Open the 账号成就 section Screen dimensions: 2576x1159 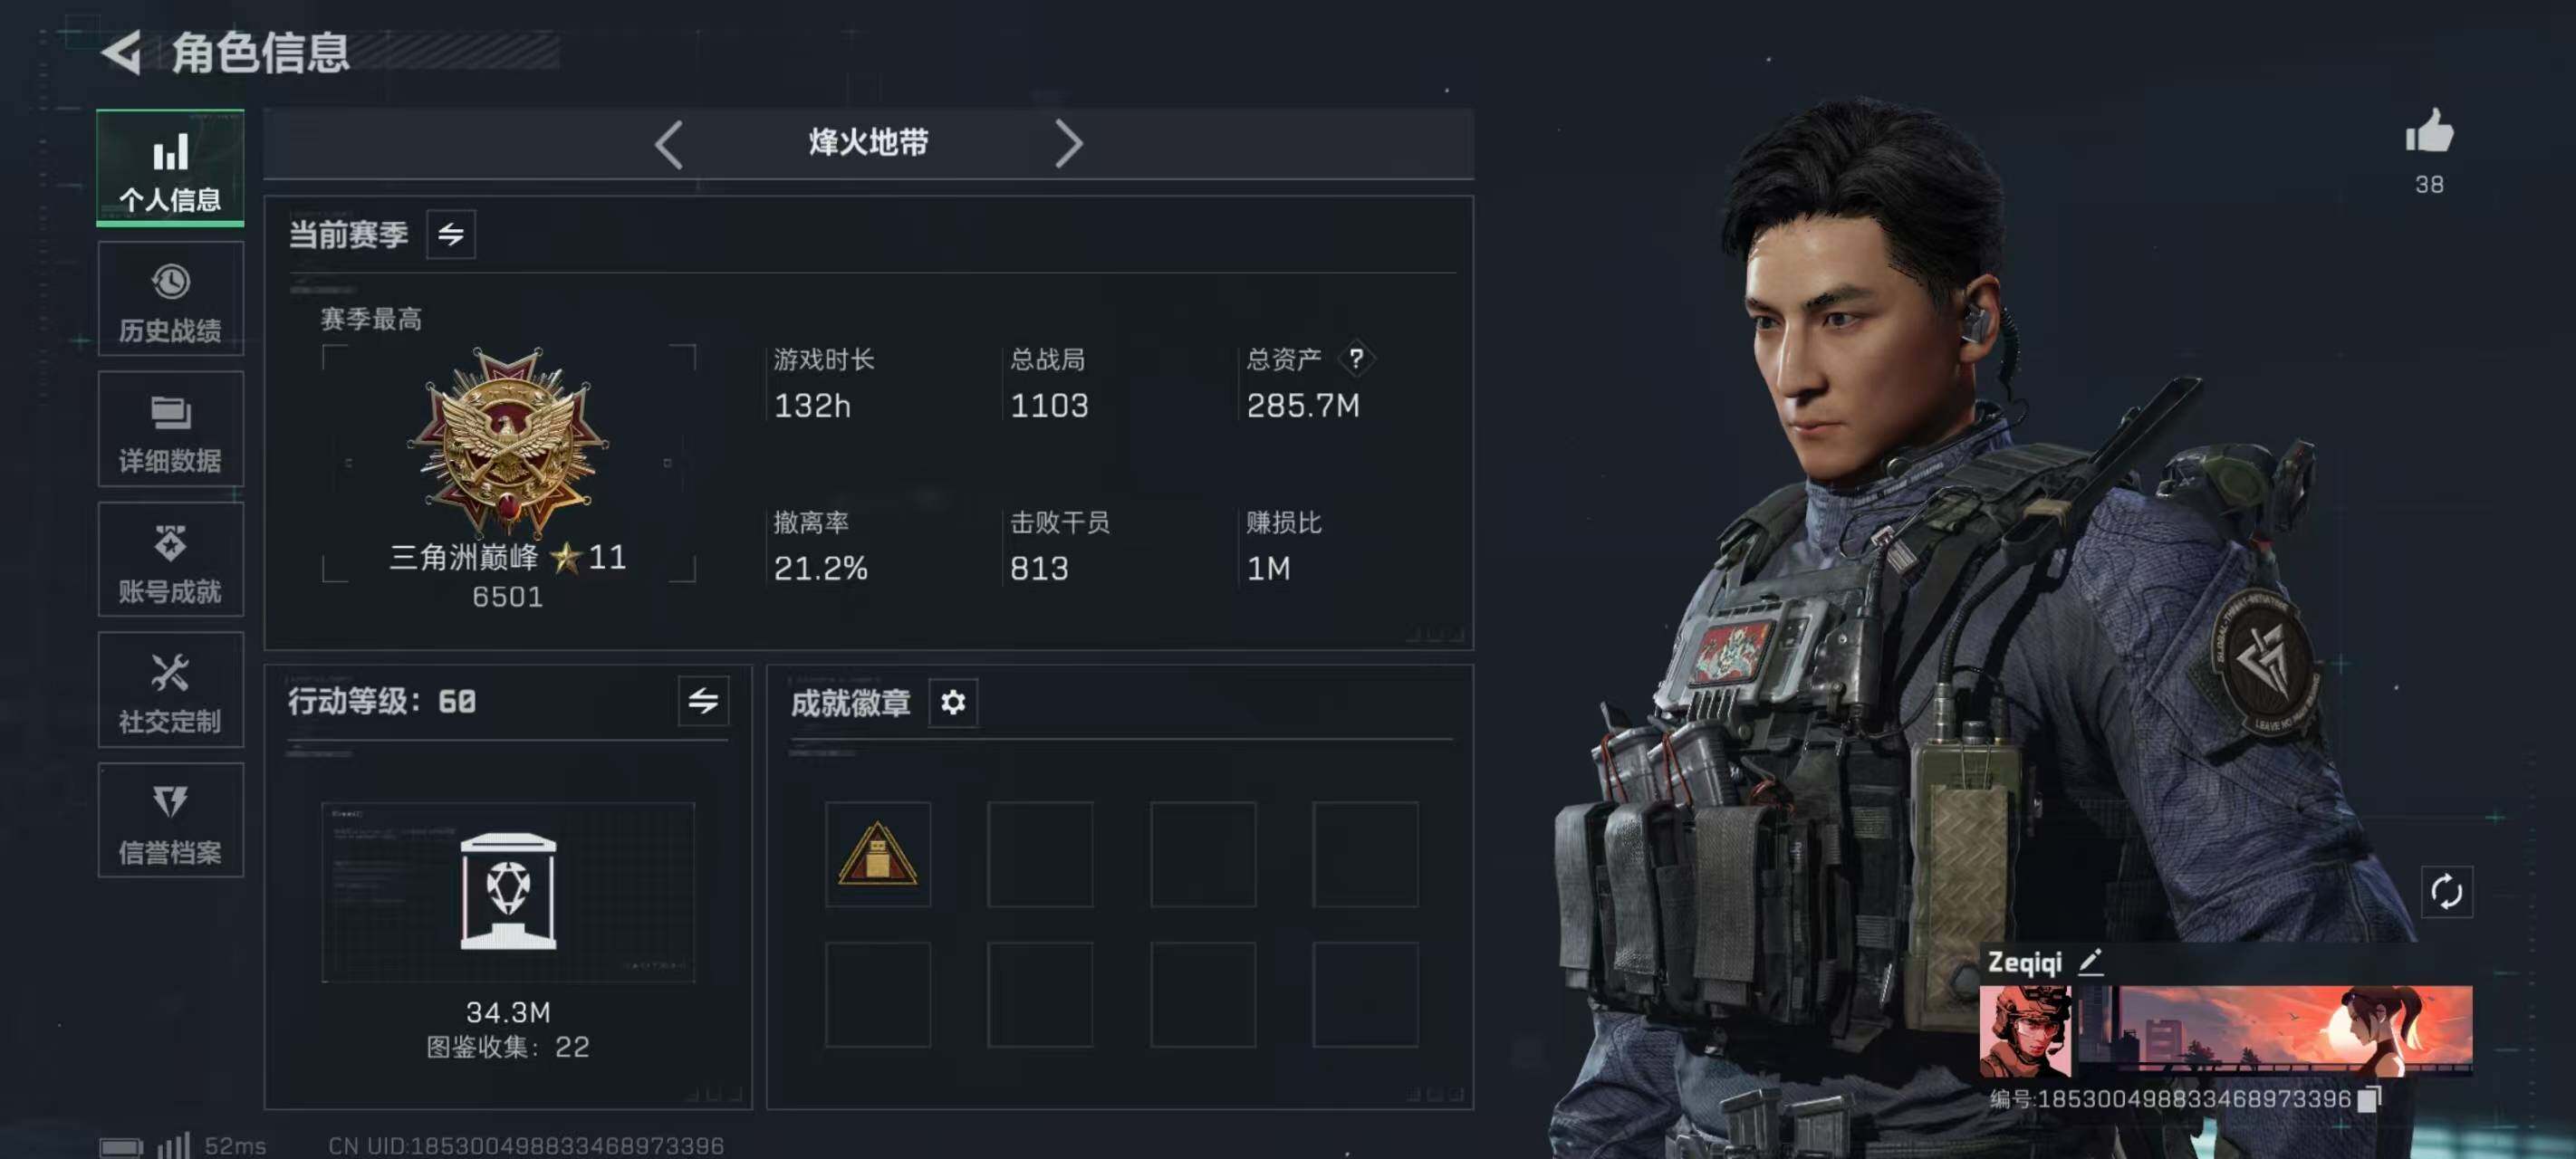(x=170, y=560)
